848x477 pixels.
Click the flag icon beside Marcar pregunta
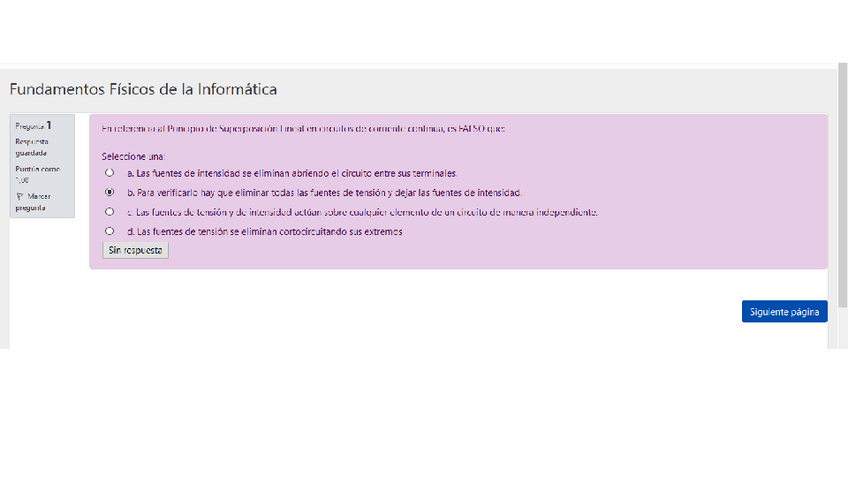tap(20, 197)
